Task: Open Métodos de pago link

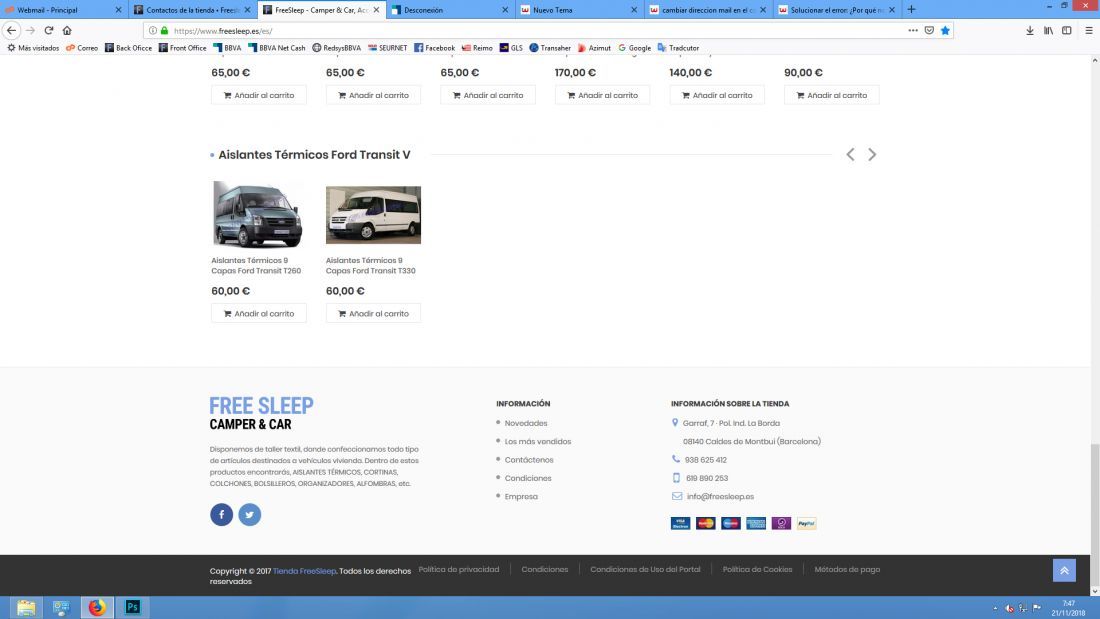Action: [847, 569]
